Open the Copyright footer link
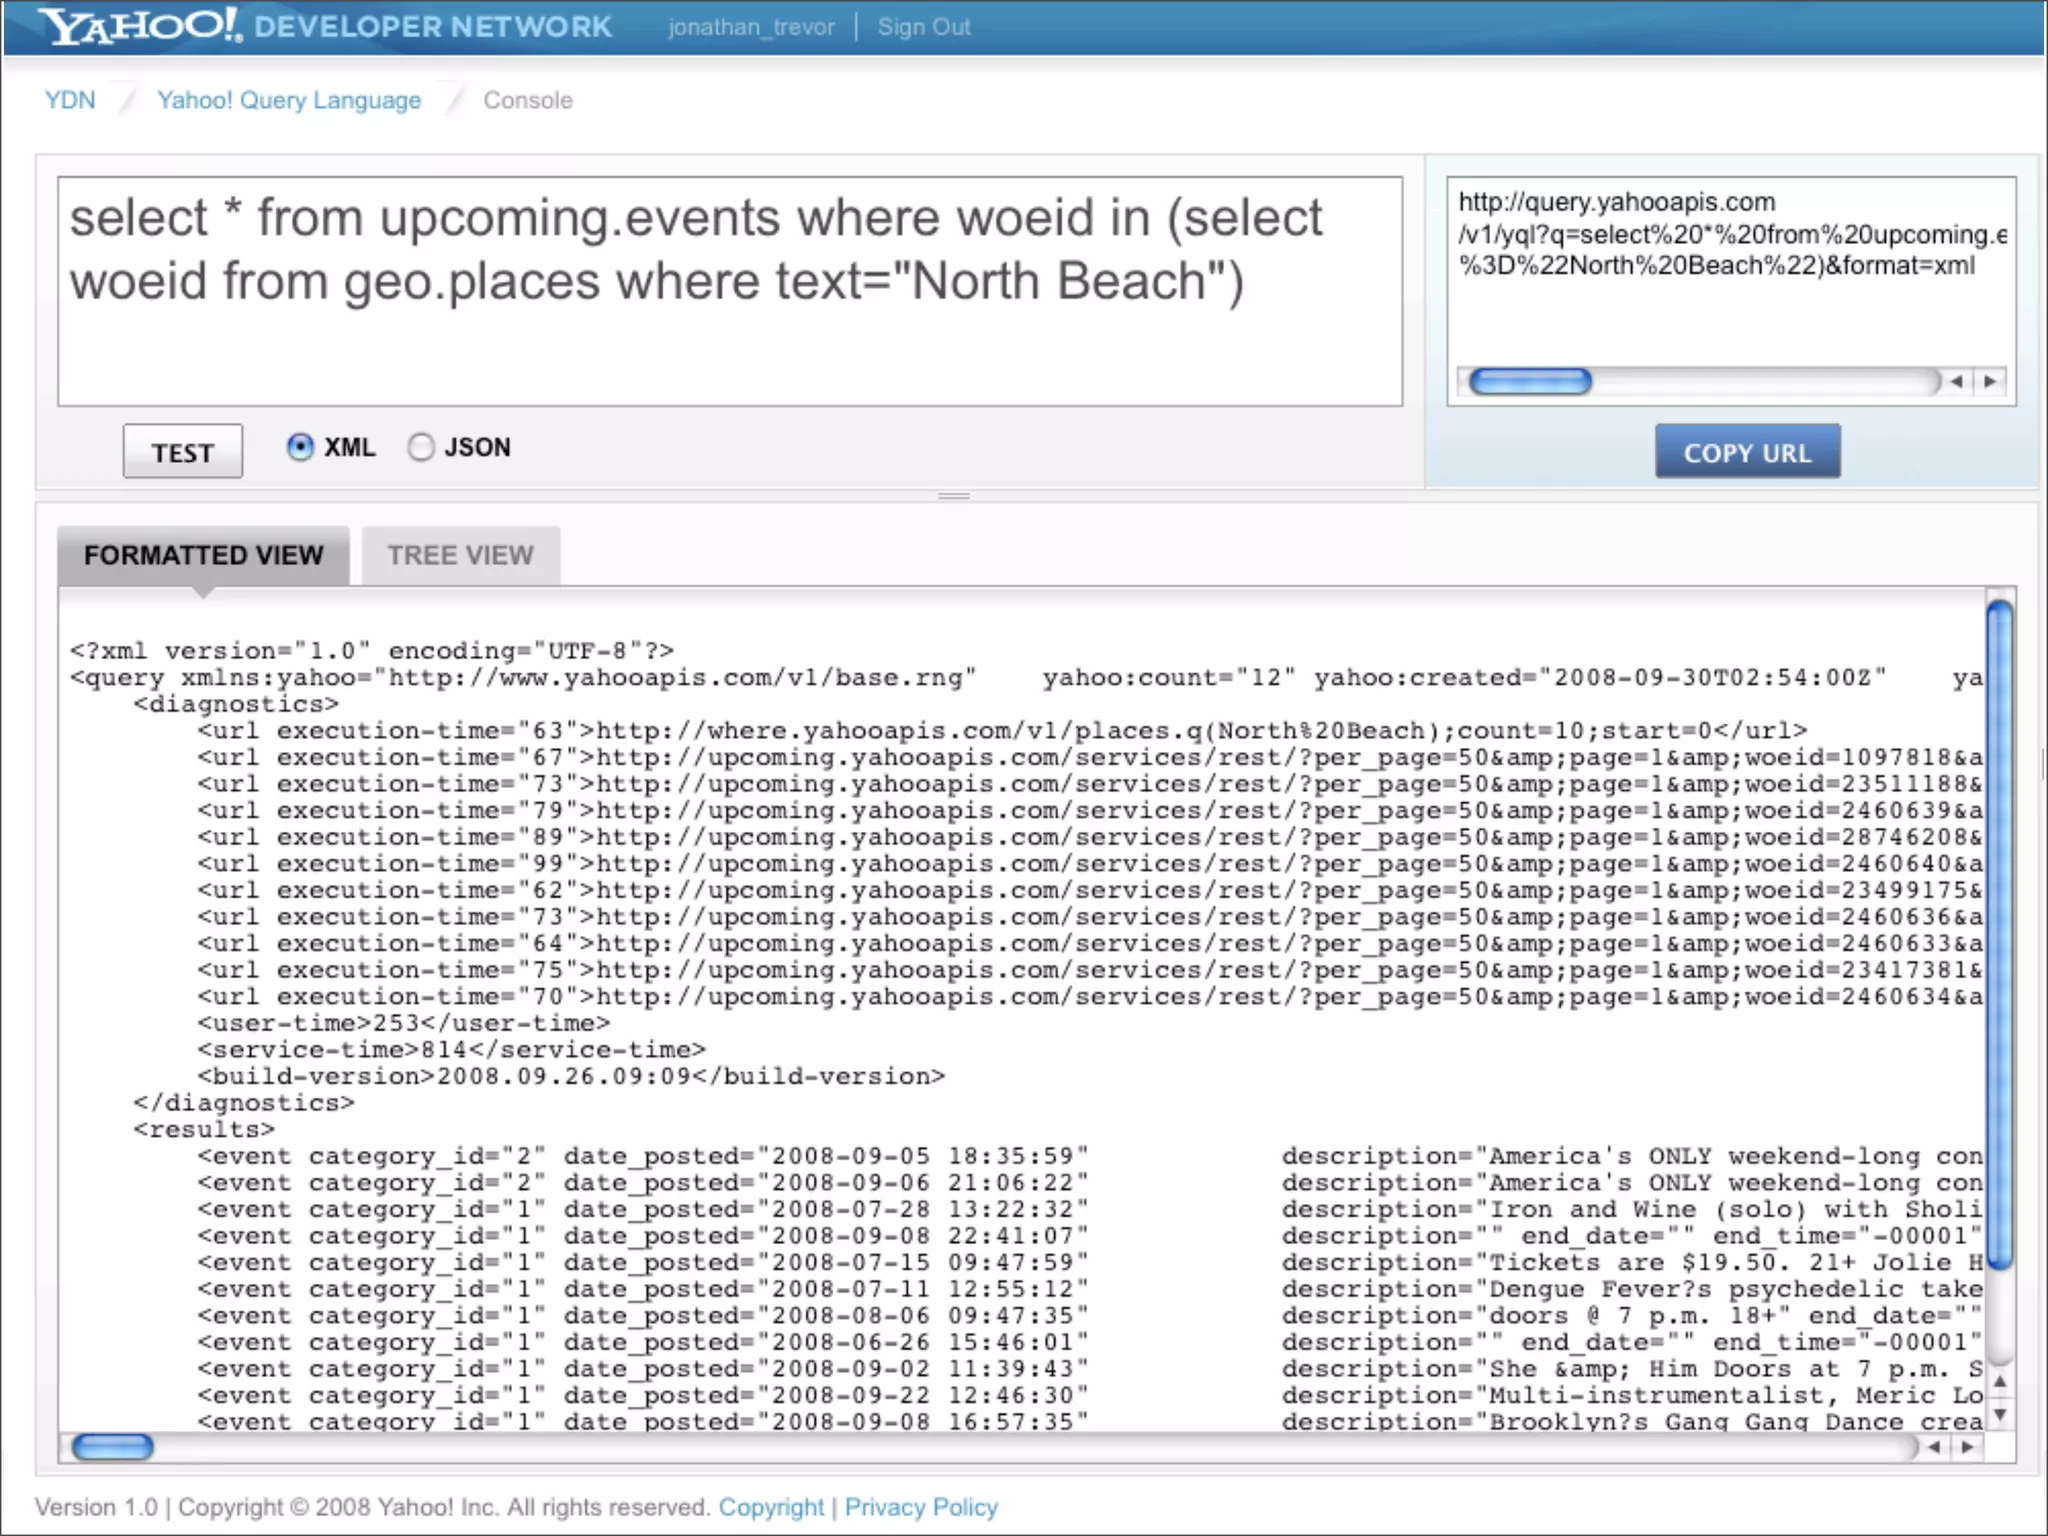2048x1536 pixels. coord(771,1507)
